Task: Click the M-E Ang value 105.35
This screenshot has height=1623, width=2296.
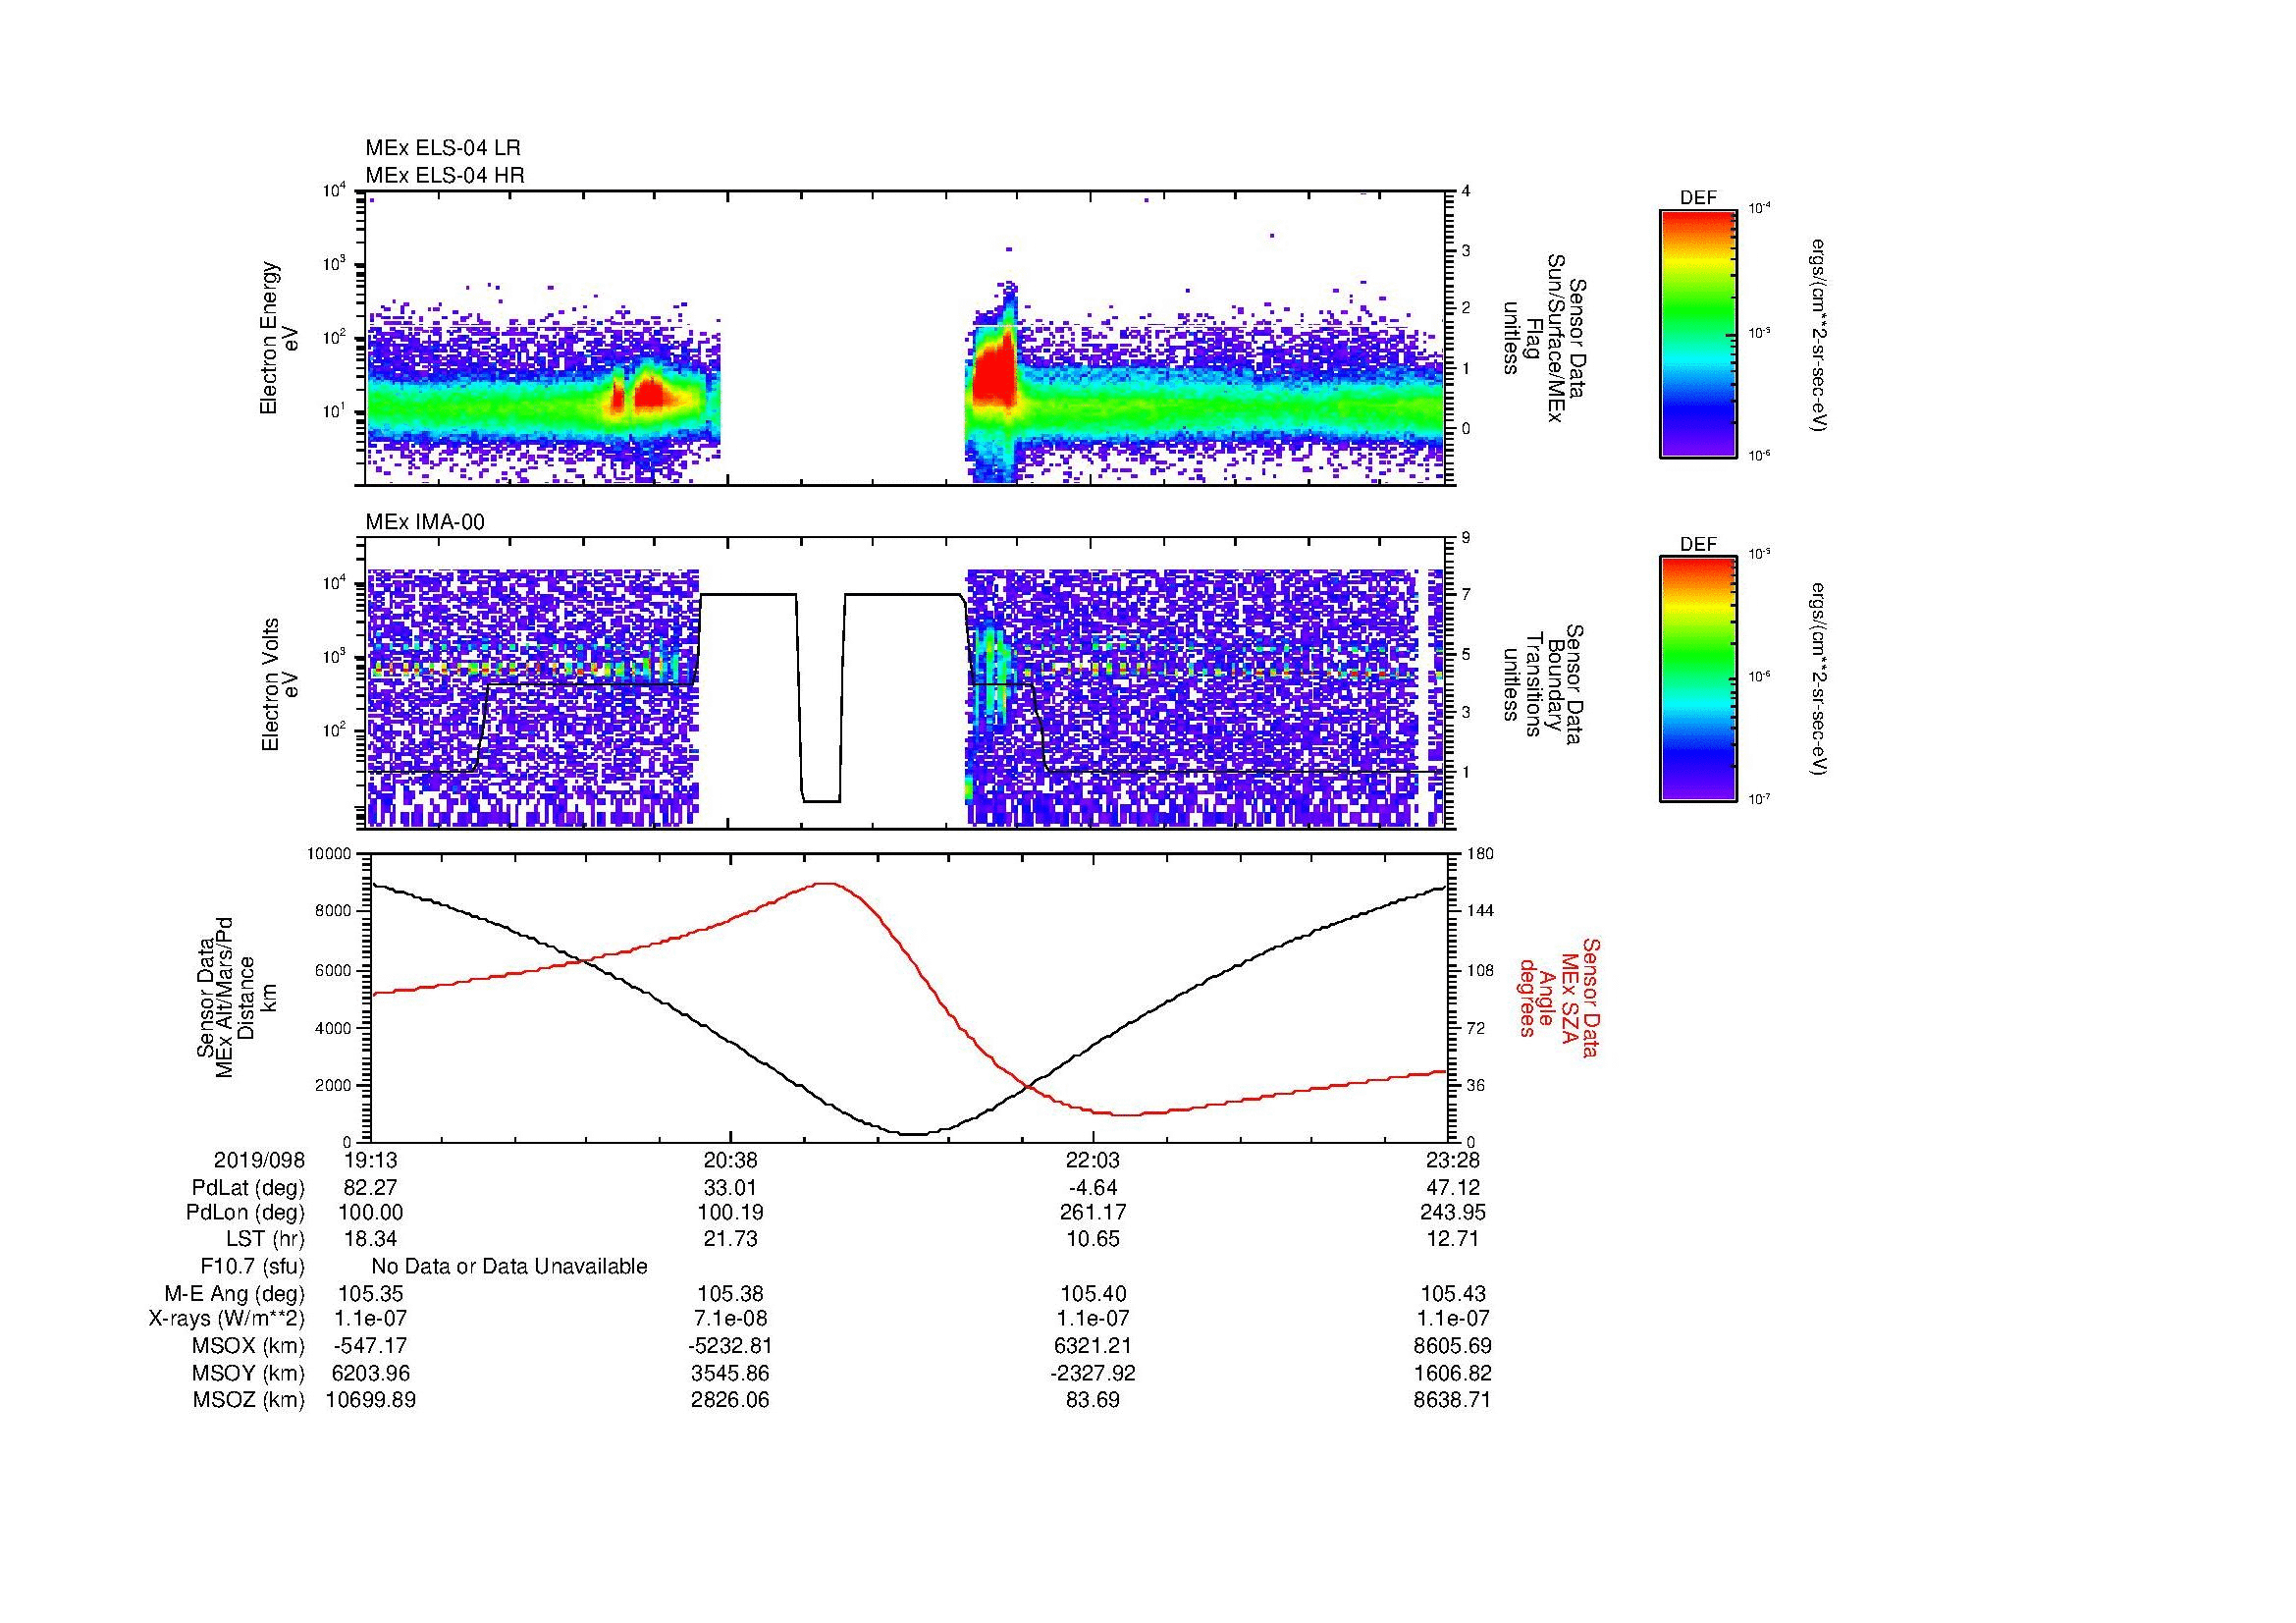Action: (x=372, y=1293)
